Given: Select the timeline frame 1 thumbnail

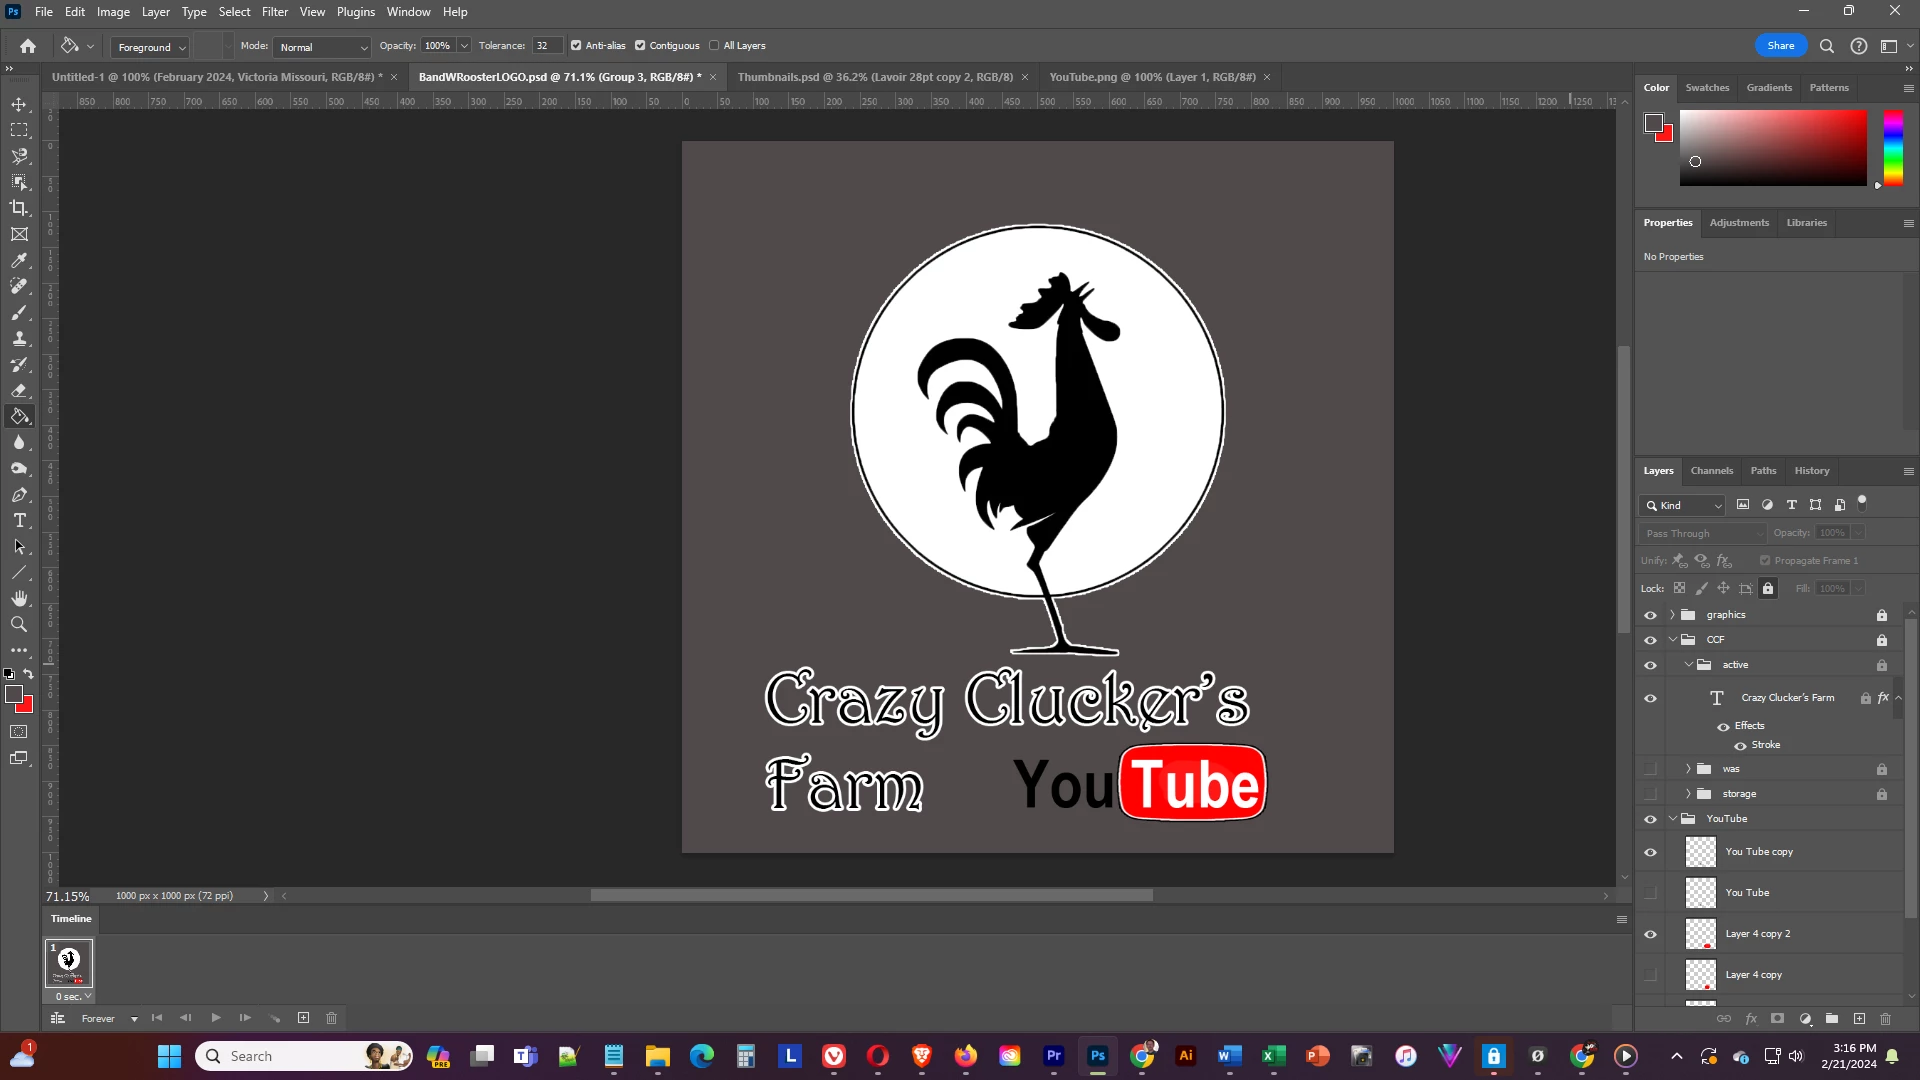Looking at the screenshot, I should [x=69, y=963].
